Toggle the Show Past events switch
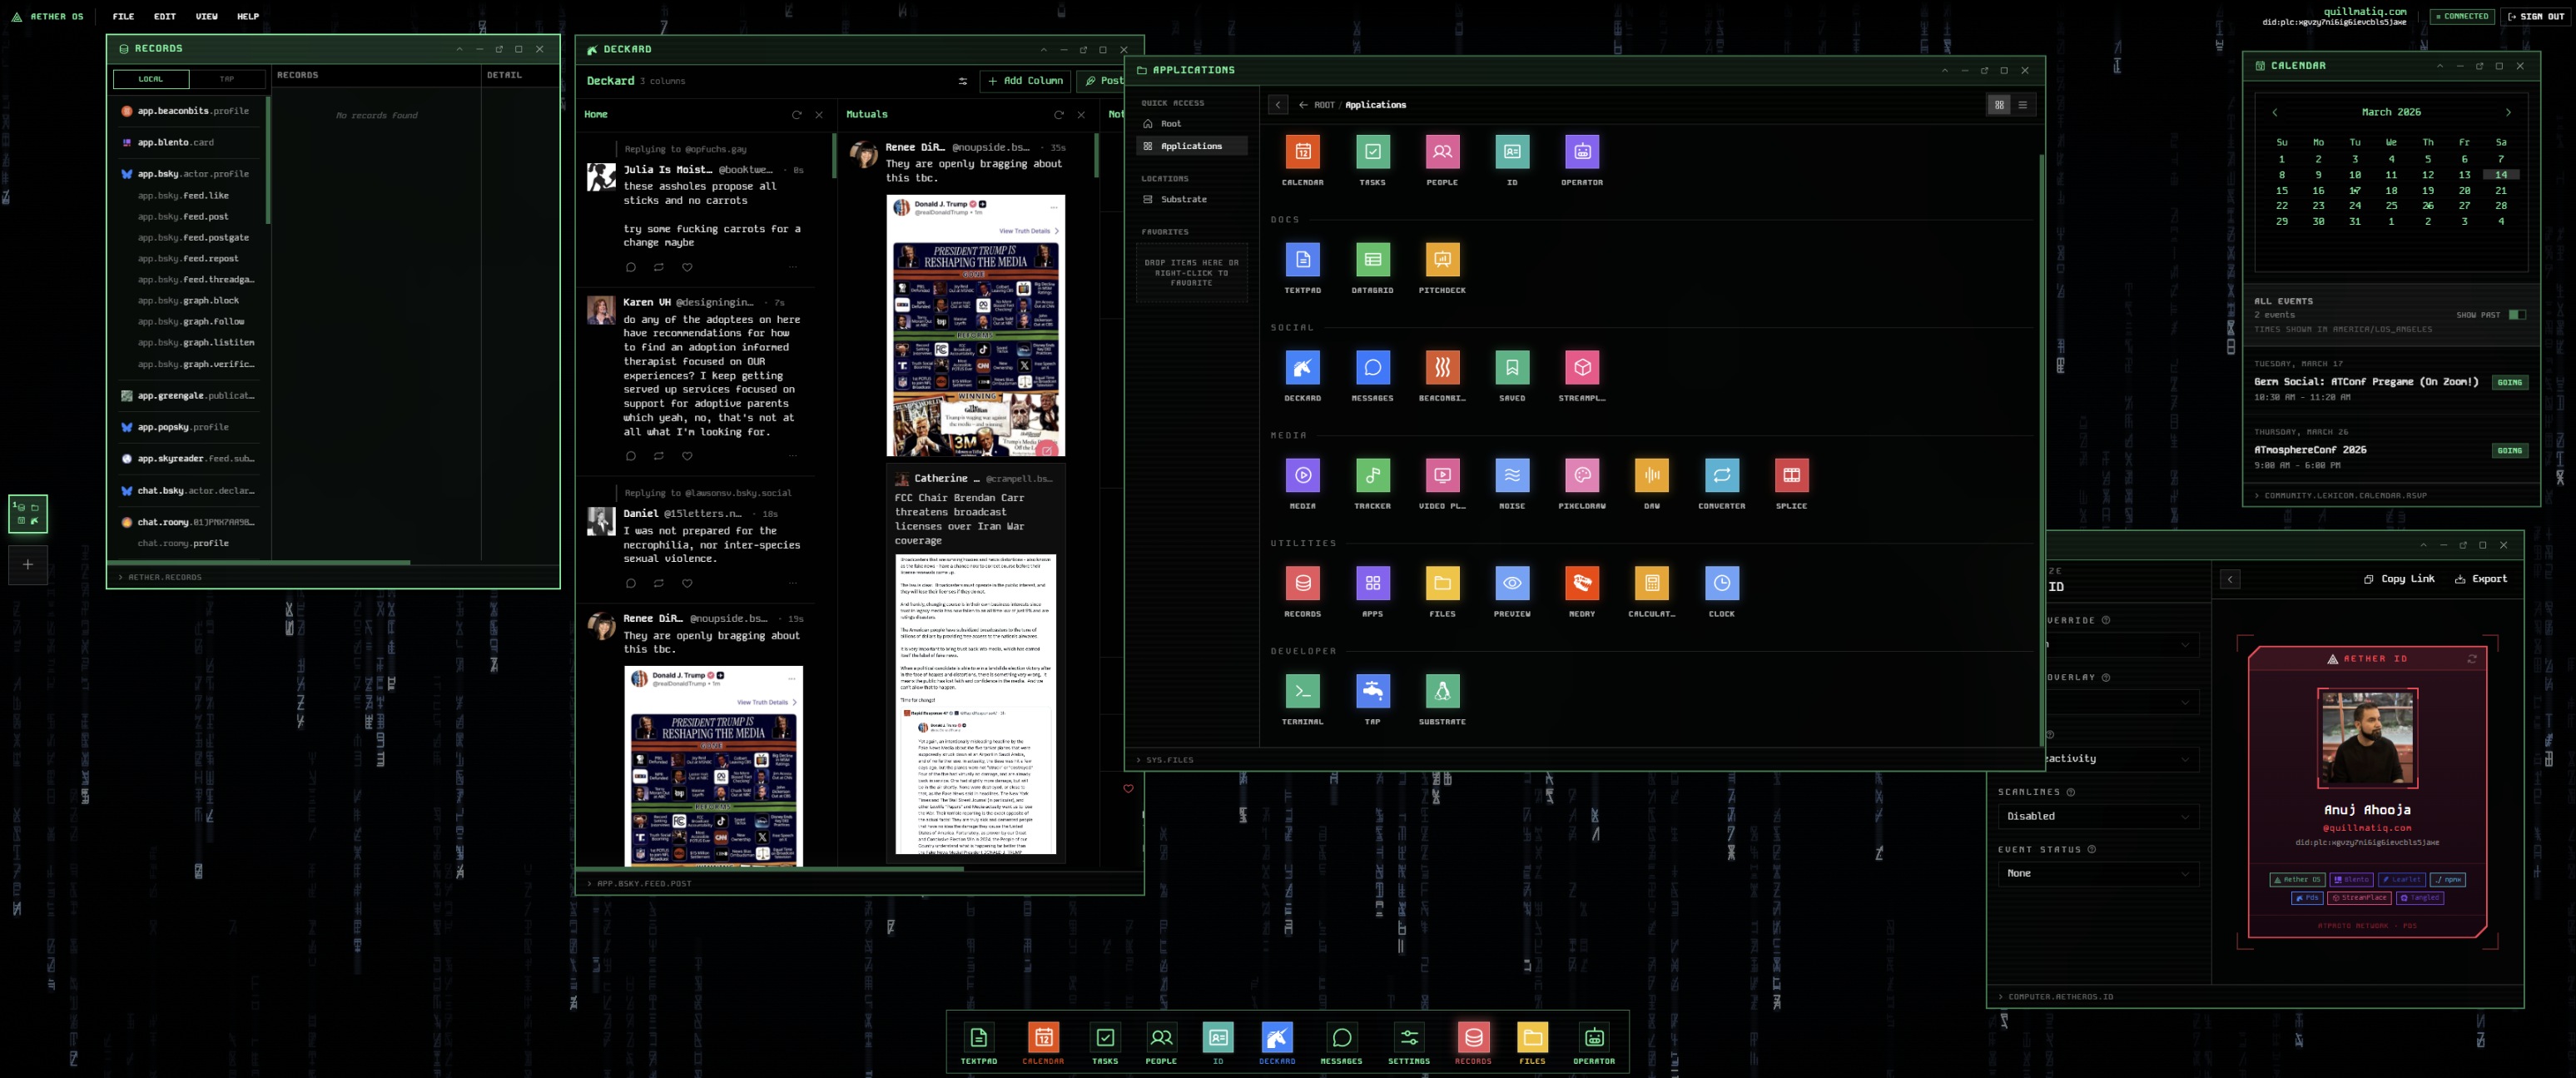Viewport: 2576px width, 1078px height. tap(2516, 315)
